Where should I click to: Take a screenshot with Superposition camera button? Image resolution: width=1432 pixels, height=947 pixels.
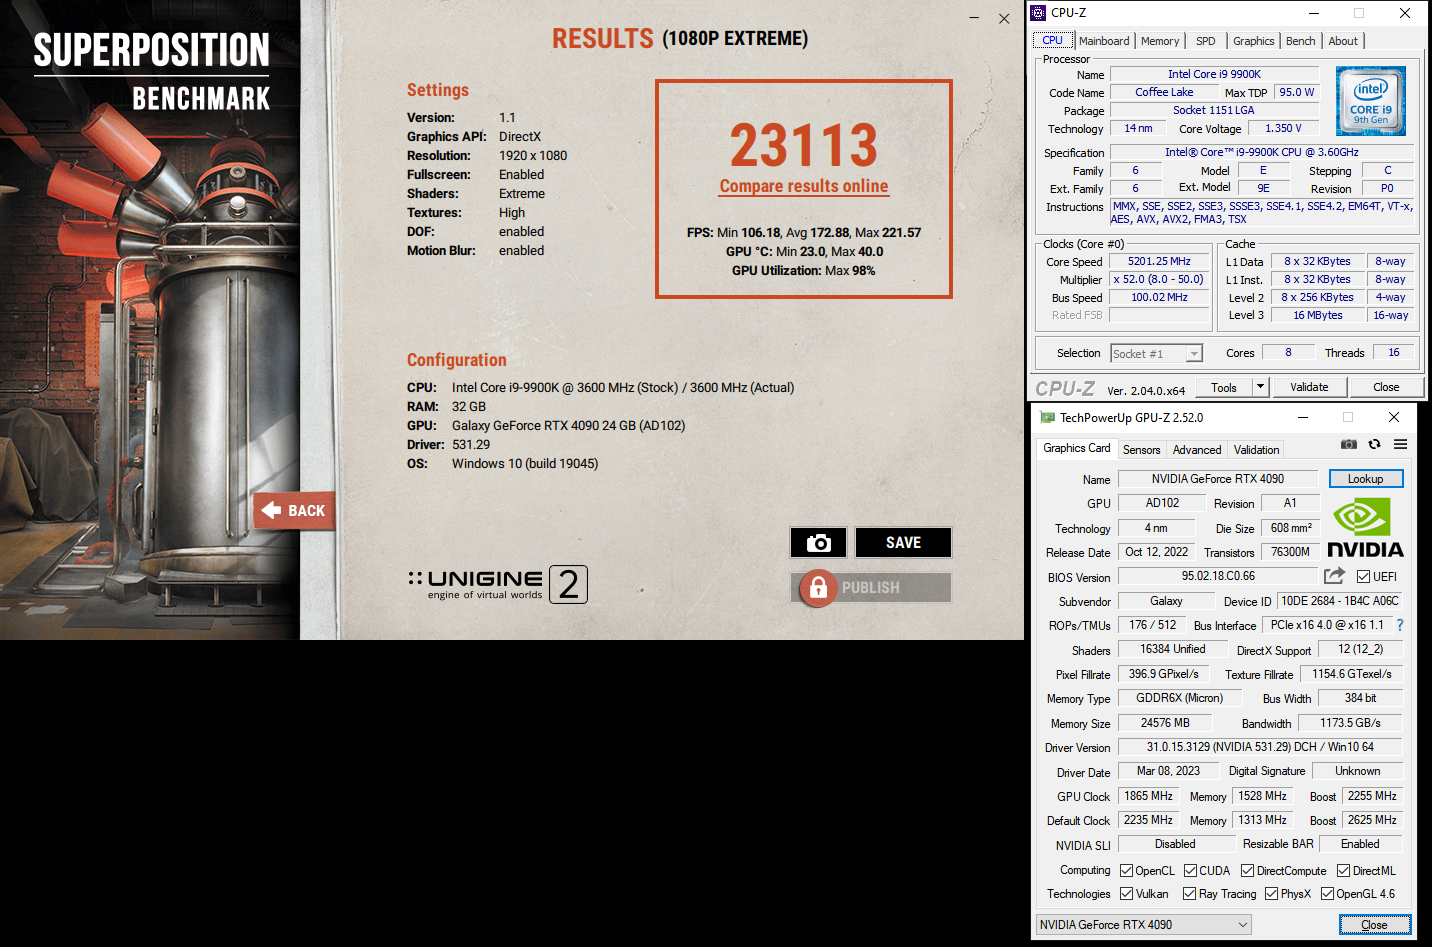(818, 542)
